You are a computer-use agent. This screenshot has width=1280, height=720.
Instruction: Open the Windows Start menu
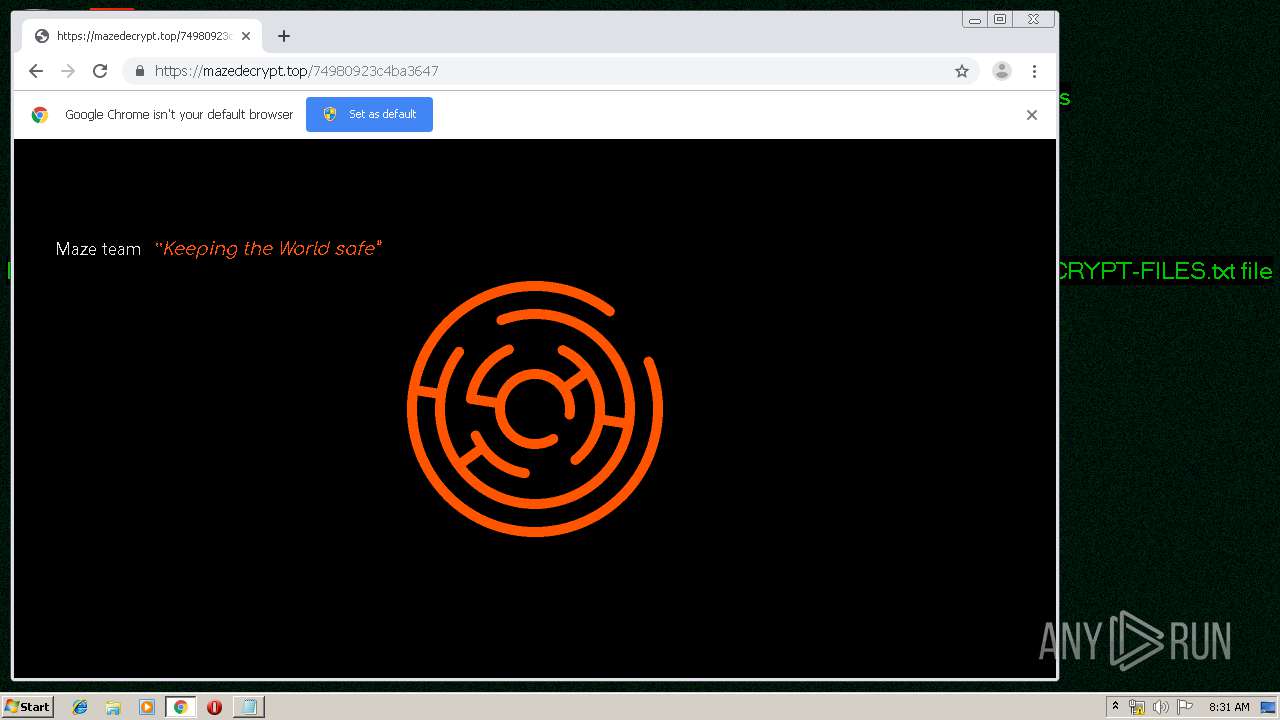(27, 707)
